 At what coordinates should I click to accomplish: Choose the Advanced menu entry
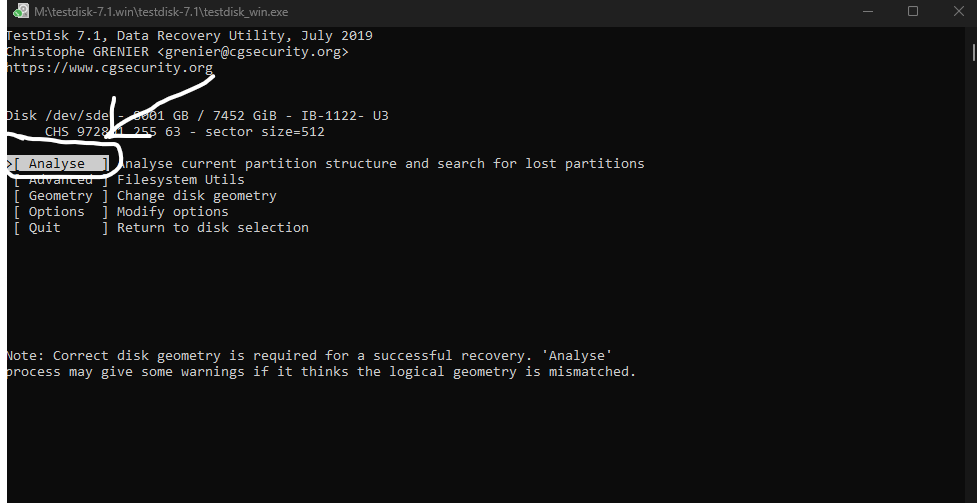[60, 180]
